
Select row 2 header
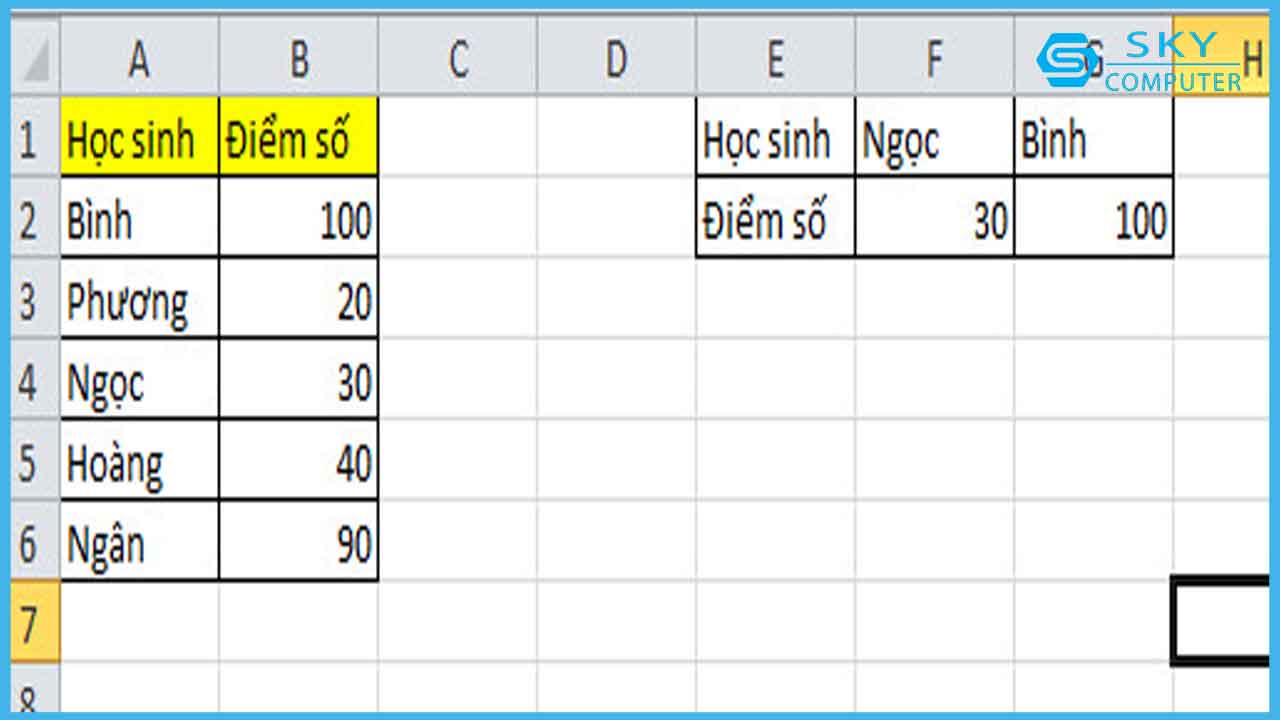[35, 217]
